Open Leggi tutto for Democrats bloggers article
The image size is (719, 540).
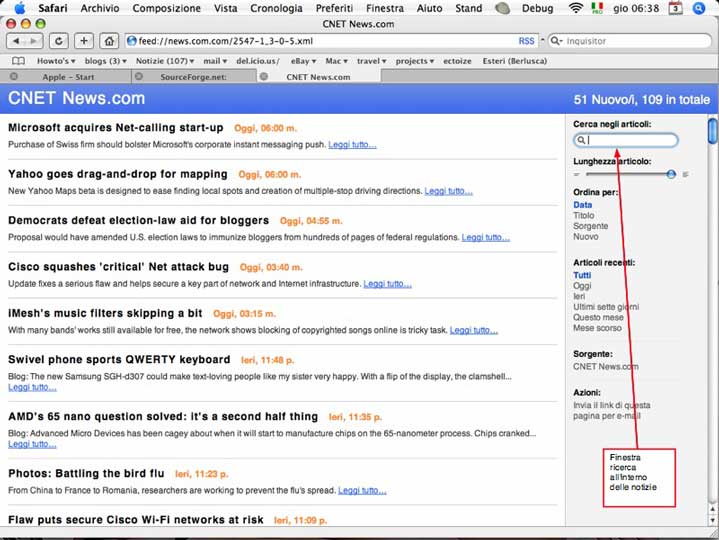[x=486, y=237]
